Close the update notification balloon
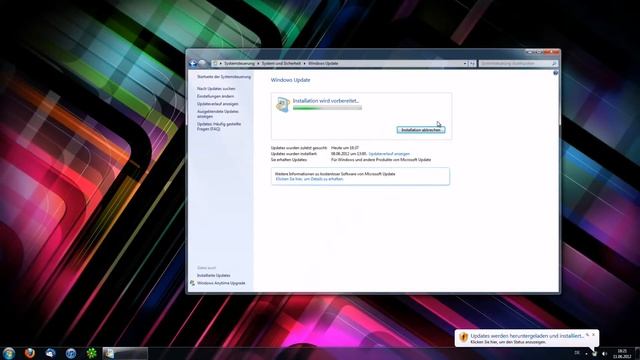 tap(593, 335)
